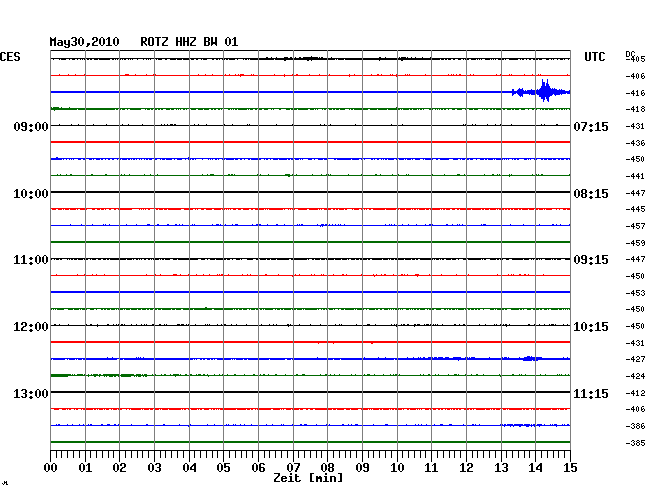Click the 07:15 UTC time label
650x494 pixels.
591,126
